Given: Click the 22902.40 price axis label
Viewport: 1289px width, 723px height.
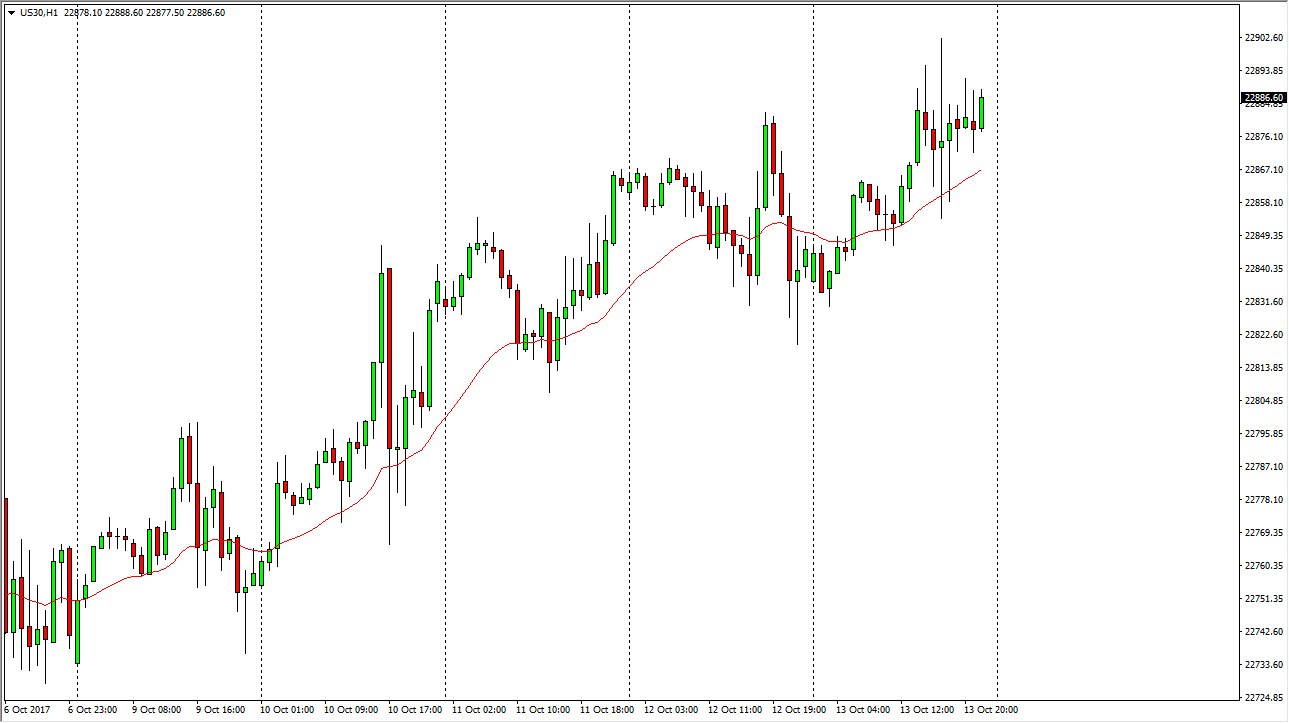Looking at the screenshot, I should pos(1263,38).
